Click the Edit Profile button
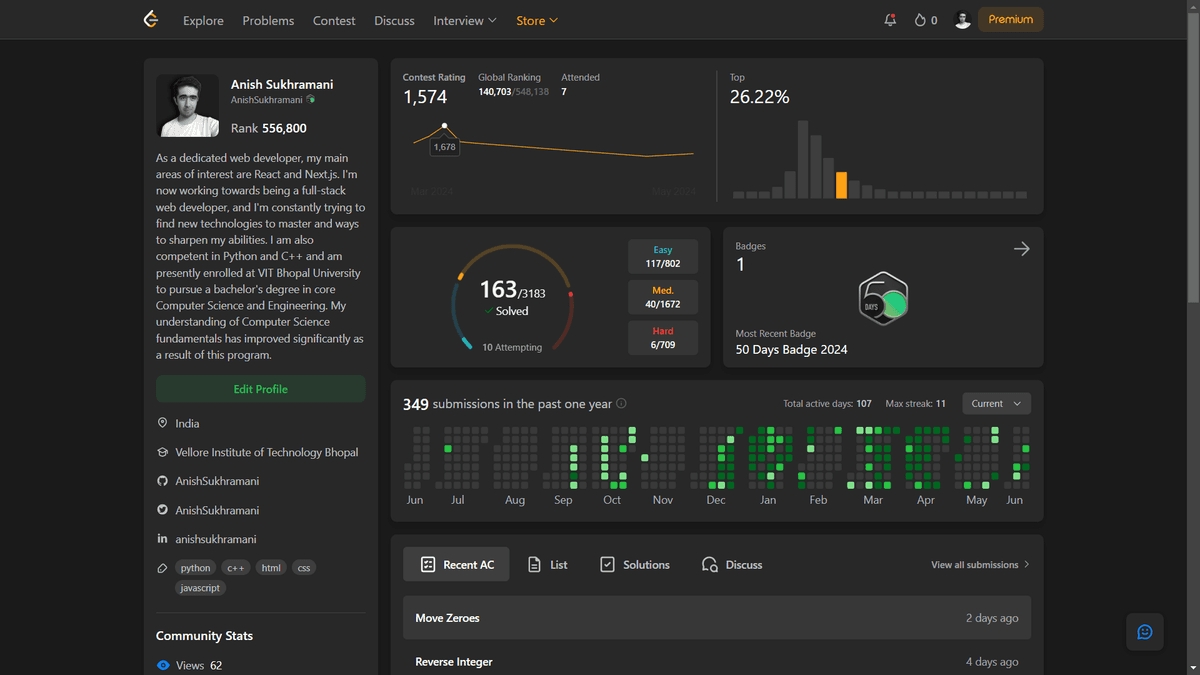Image resolution: width=1200 pixels, height=675 pixels. (x=260, y=389)
